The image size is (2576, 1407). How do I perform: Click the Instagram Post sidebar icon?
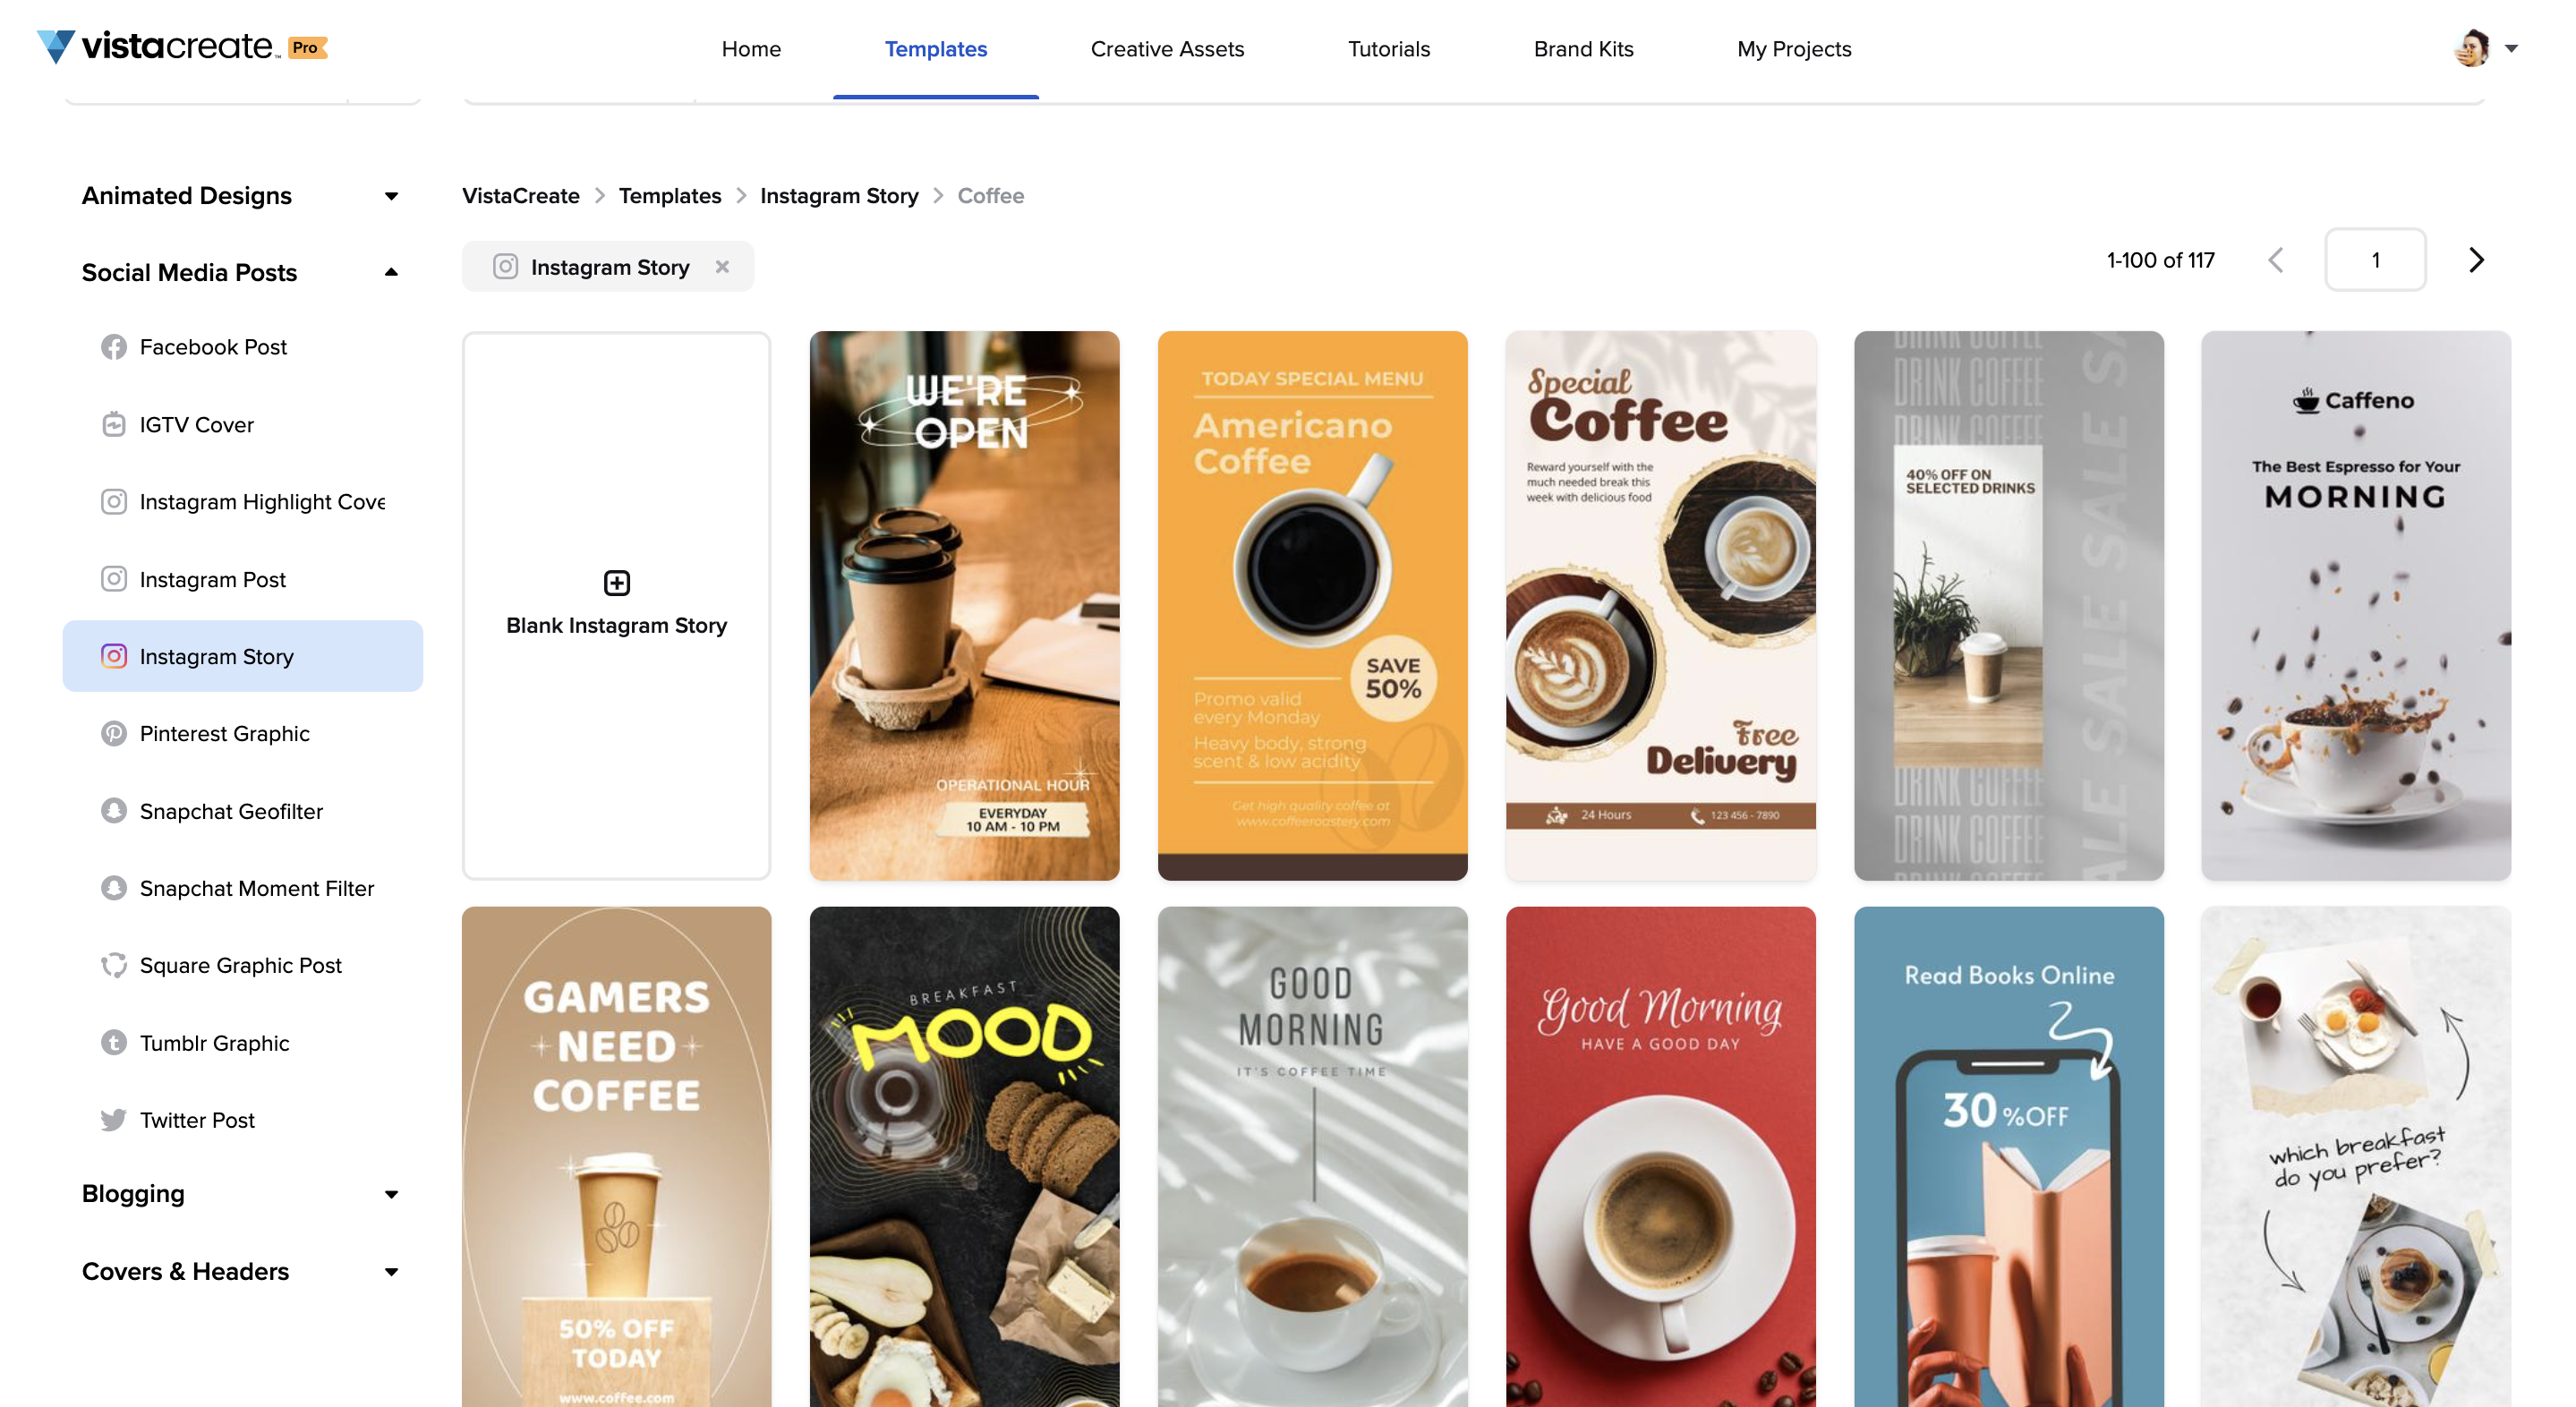pyautogui.click(x=113, y=577)
